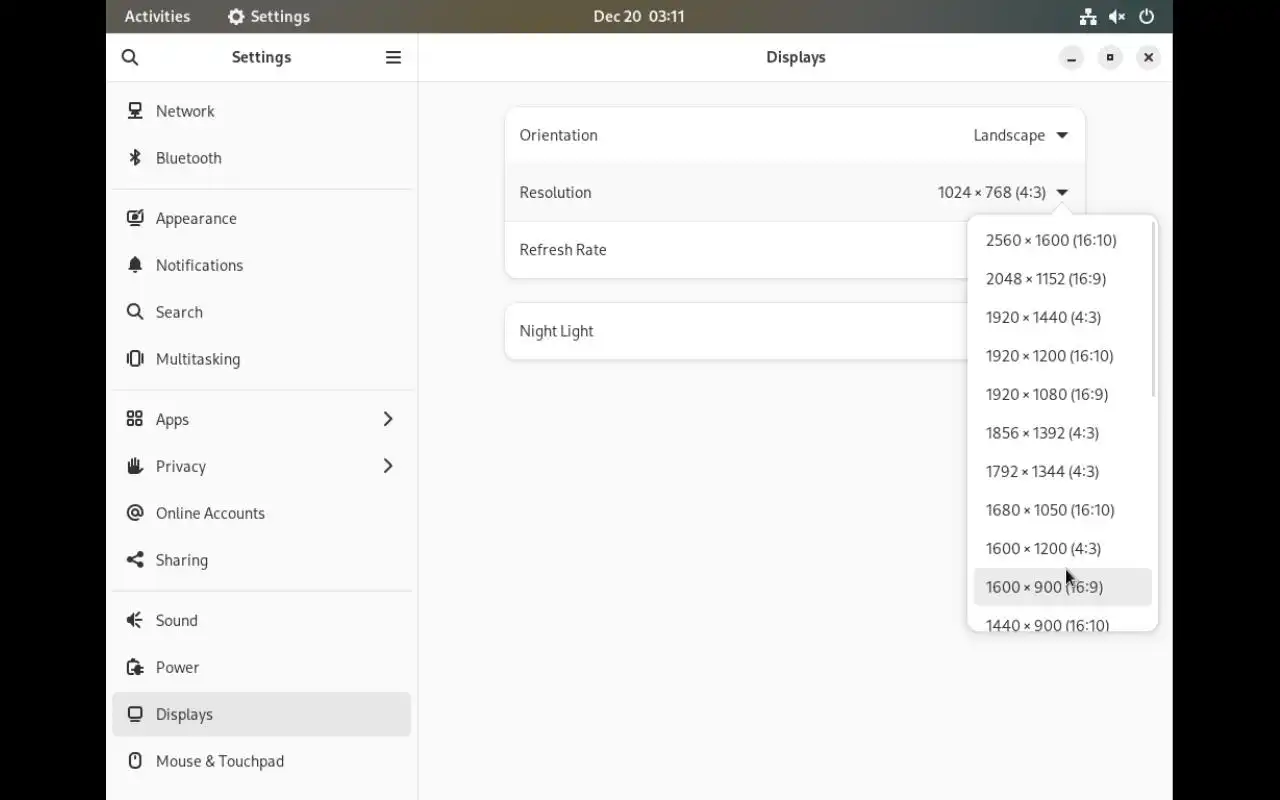Click the Multitasking icon in sidebar
The width and height of the screenshot is (1280, 800).
click(135, 359)
